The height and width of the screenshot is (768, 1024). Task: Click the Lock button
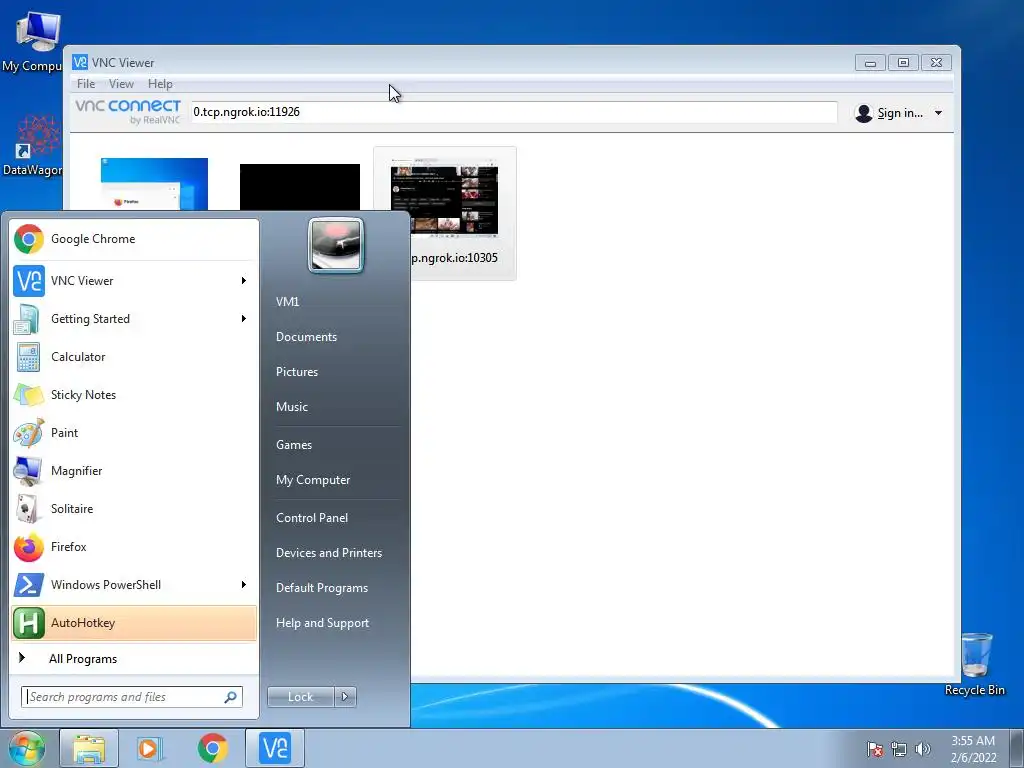click(x=300, y=697)
